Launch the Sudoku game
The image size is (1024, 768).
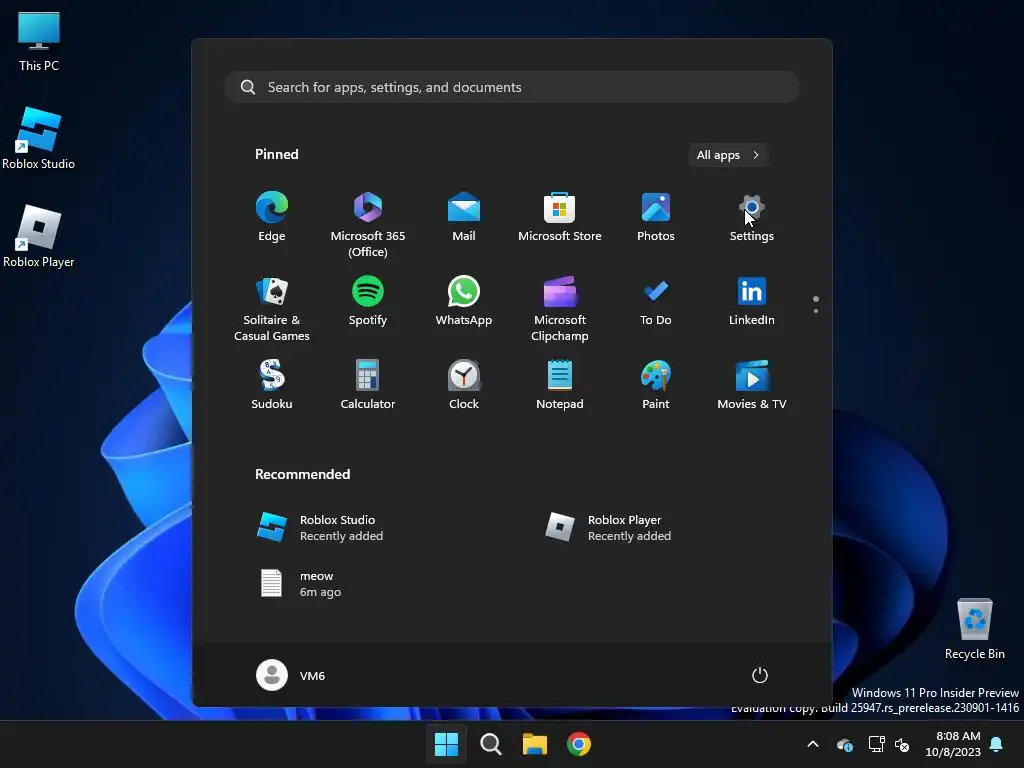click(x=272, y=385)
